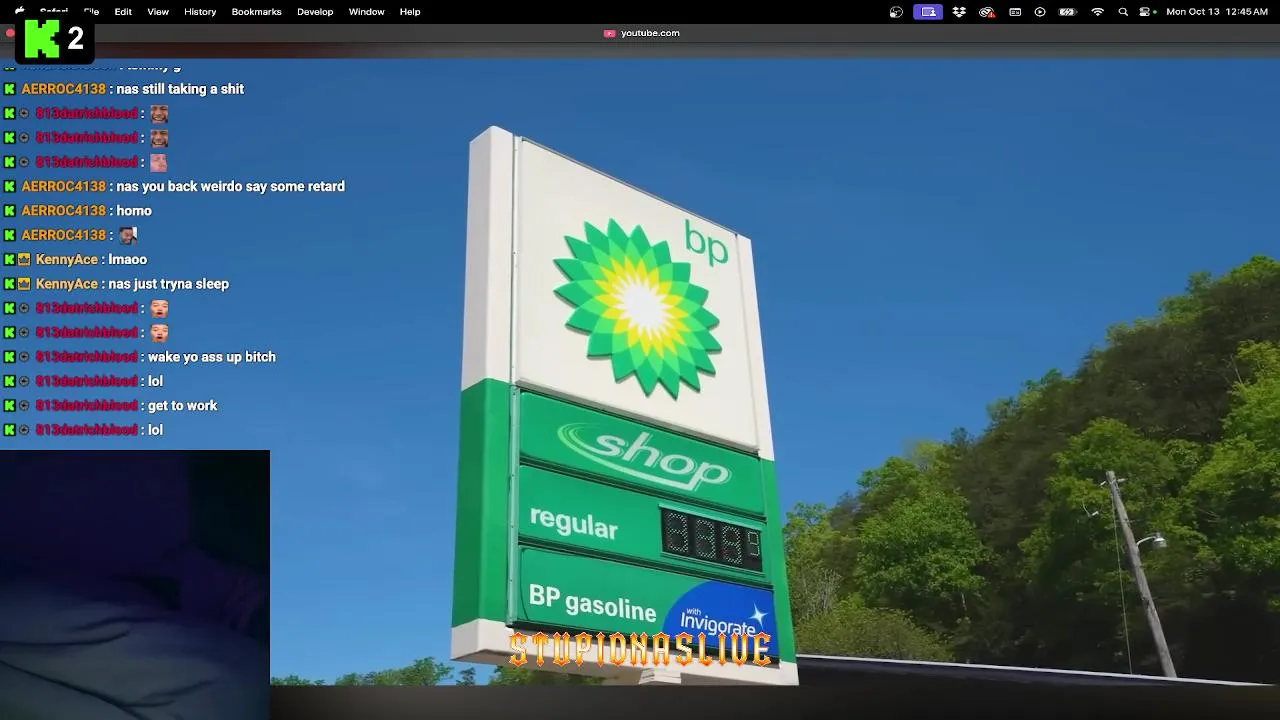Click Kick badge on the 'get to work' row
The image size is (1280, 720).
point(10,406)
